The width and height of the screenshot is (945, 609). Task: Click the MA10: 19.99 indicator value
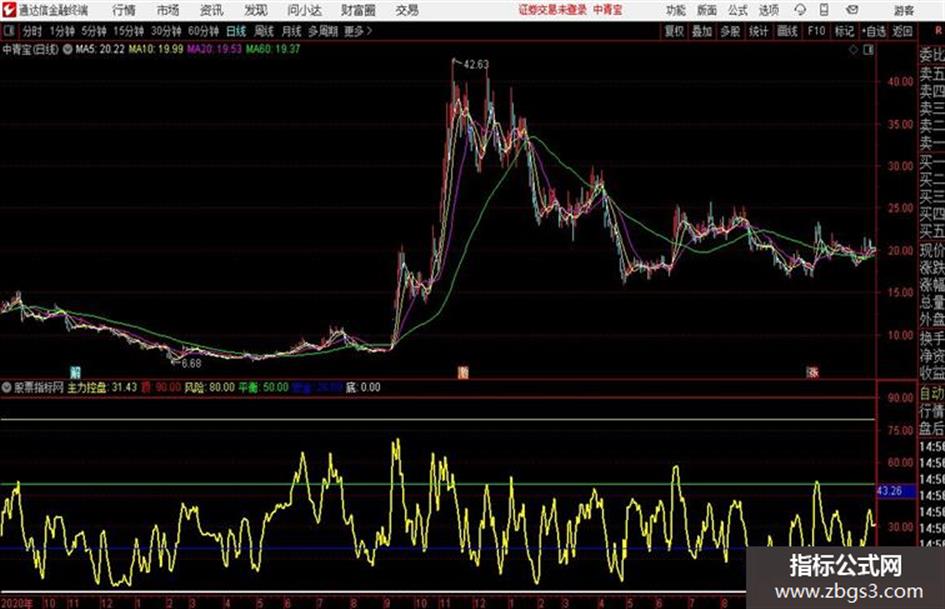[x=155, y=49]
